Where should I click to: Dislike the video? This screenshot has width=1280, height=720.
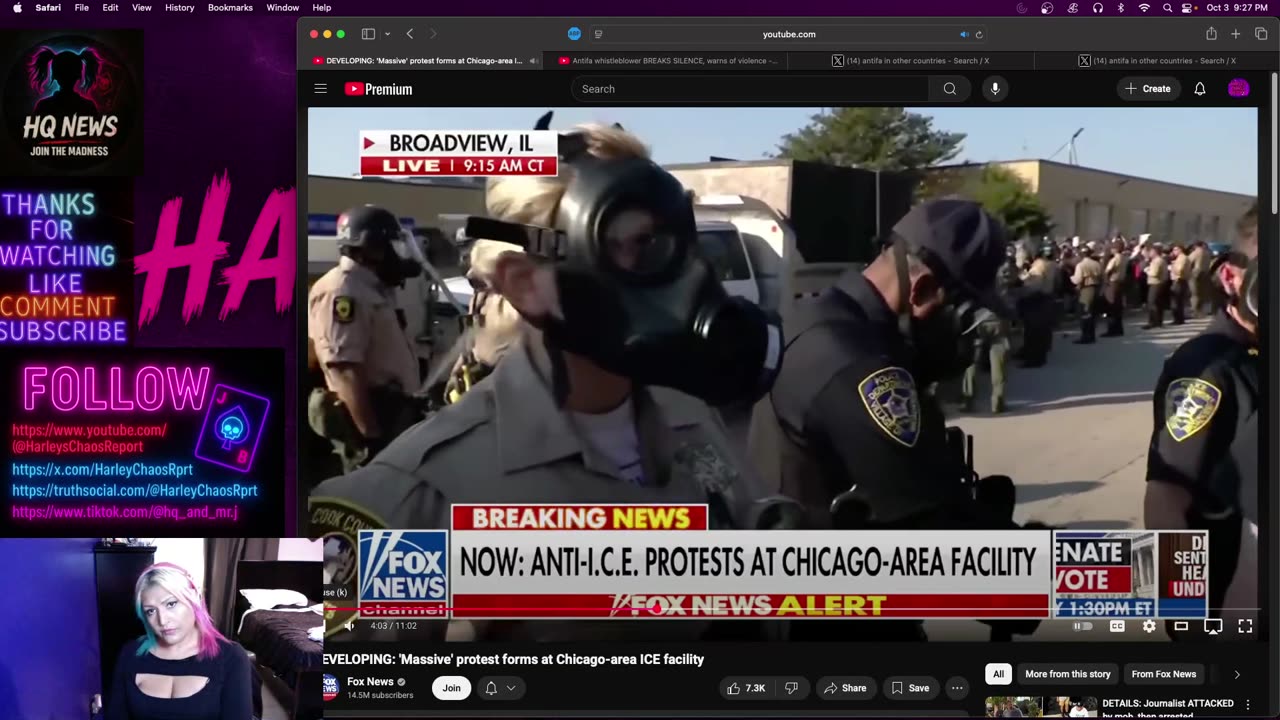coord(791,688)
